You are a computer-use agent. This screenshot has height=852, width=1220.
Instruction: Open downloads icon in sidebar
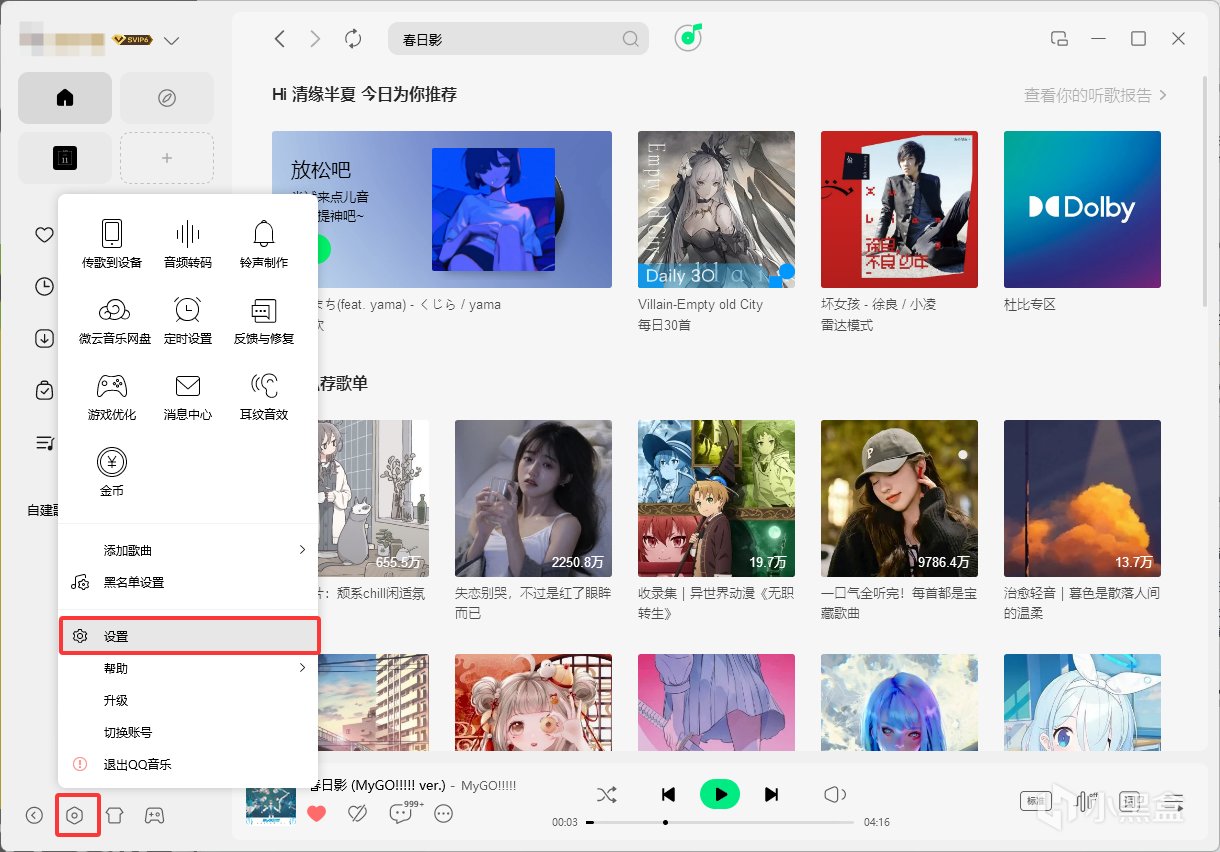click(44, 339)
